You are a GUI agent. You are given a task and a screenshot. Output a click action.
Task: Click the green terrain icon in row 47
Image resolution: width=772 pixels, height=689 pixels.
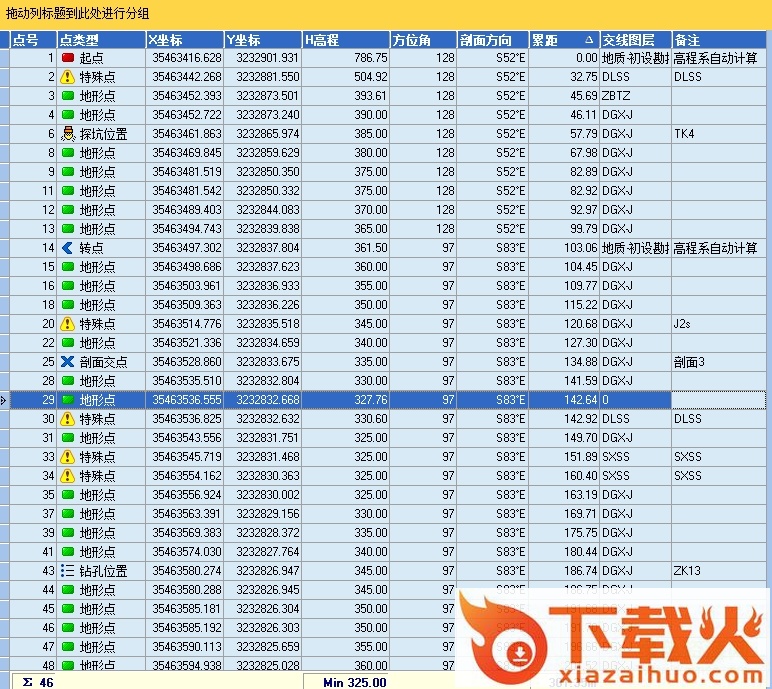coord(68,647)
